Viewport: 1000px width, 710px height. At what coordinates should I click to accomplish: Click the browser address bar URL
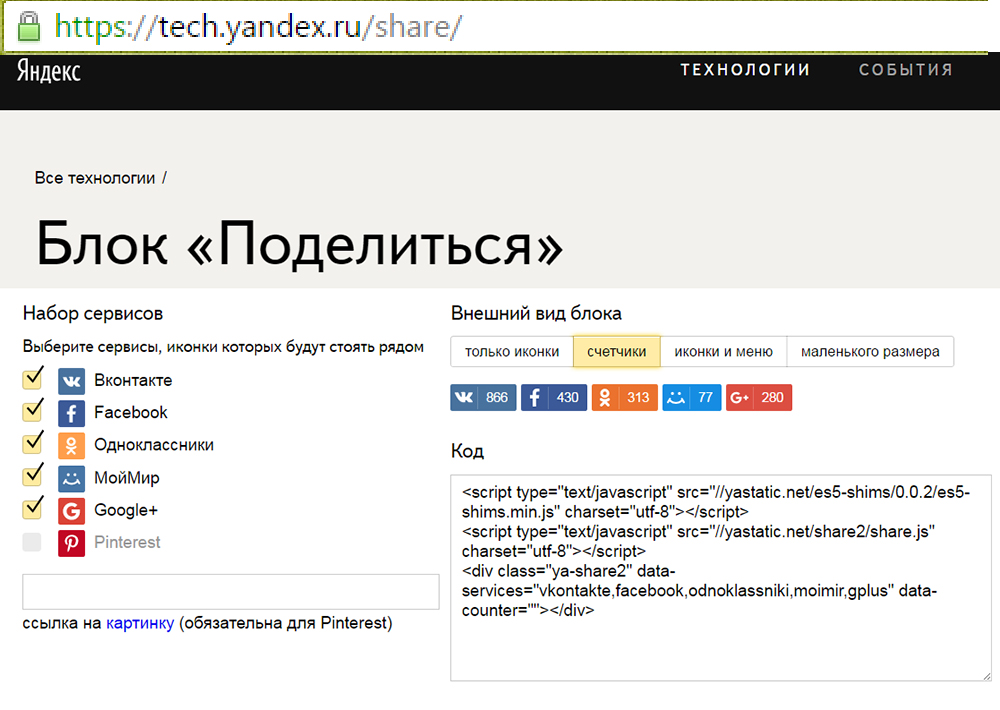click(258, 27)
